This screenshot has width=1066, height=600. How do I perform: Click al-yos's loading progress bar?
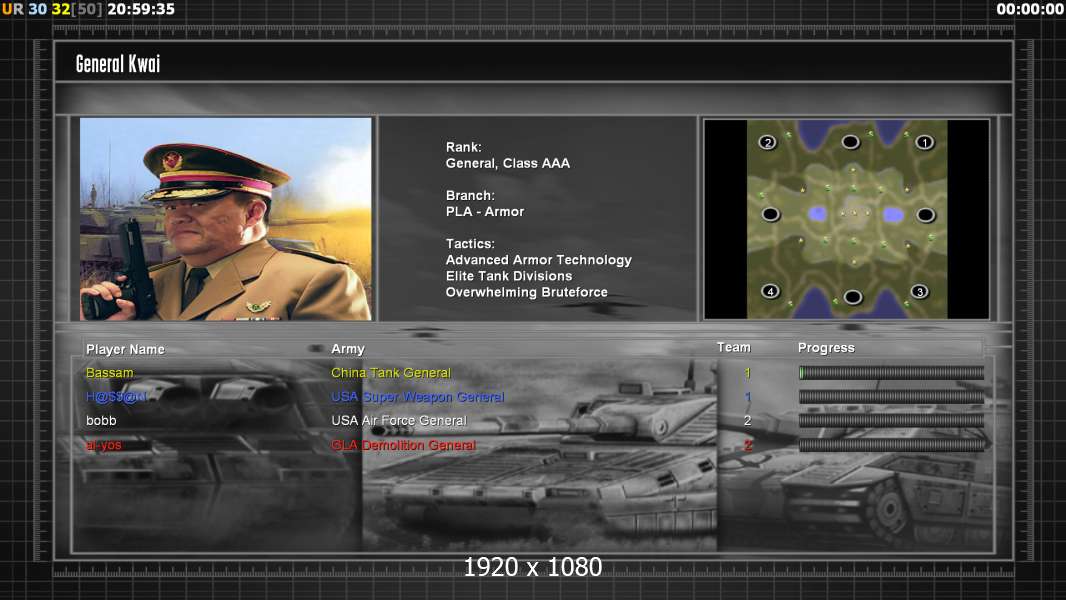click(x=891, y=445)
